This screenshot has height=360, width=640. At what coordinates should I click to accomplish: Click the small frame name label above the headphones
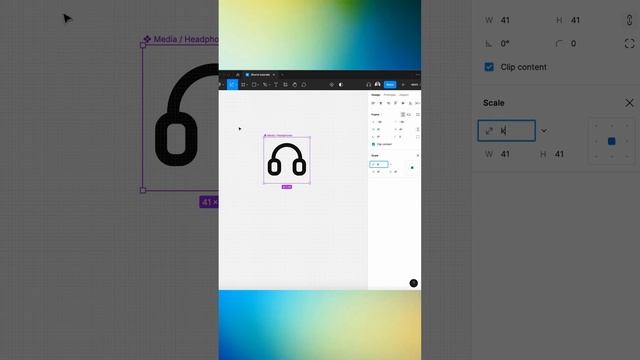pyautogui.click(x=278, y=135)
